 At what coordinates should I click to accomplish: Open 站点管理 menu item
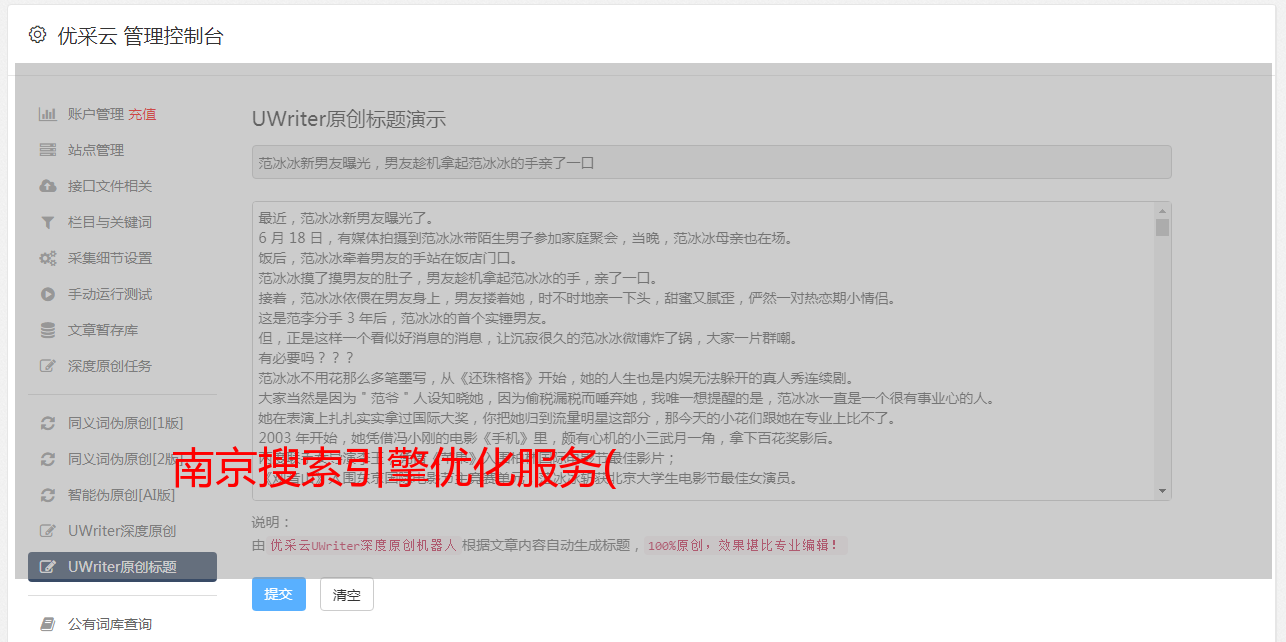[96, 150]
